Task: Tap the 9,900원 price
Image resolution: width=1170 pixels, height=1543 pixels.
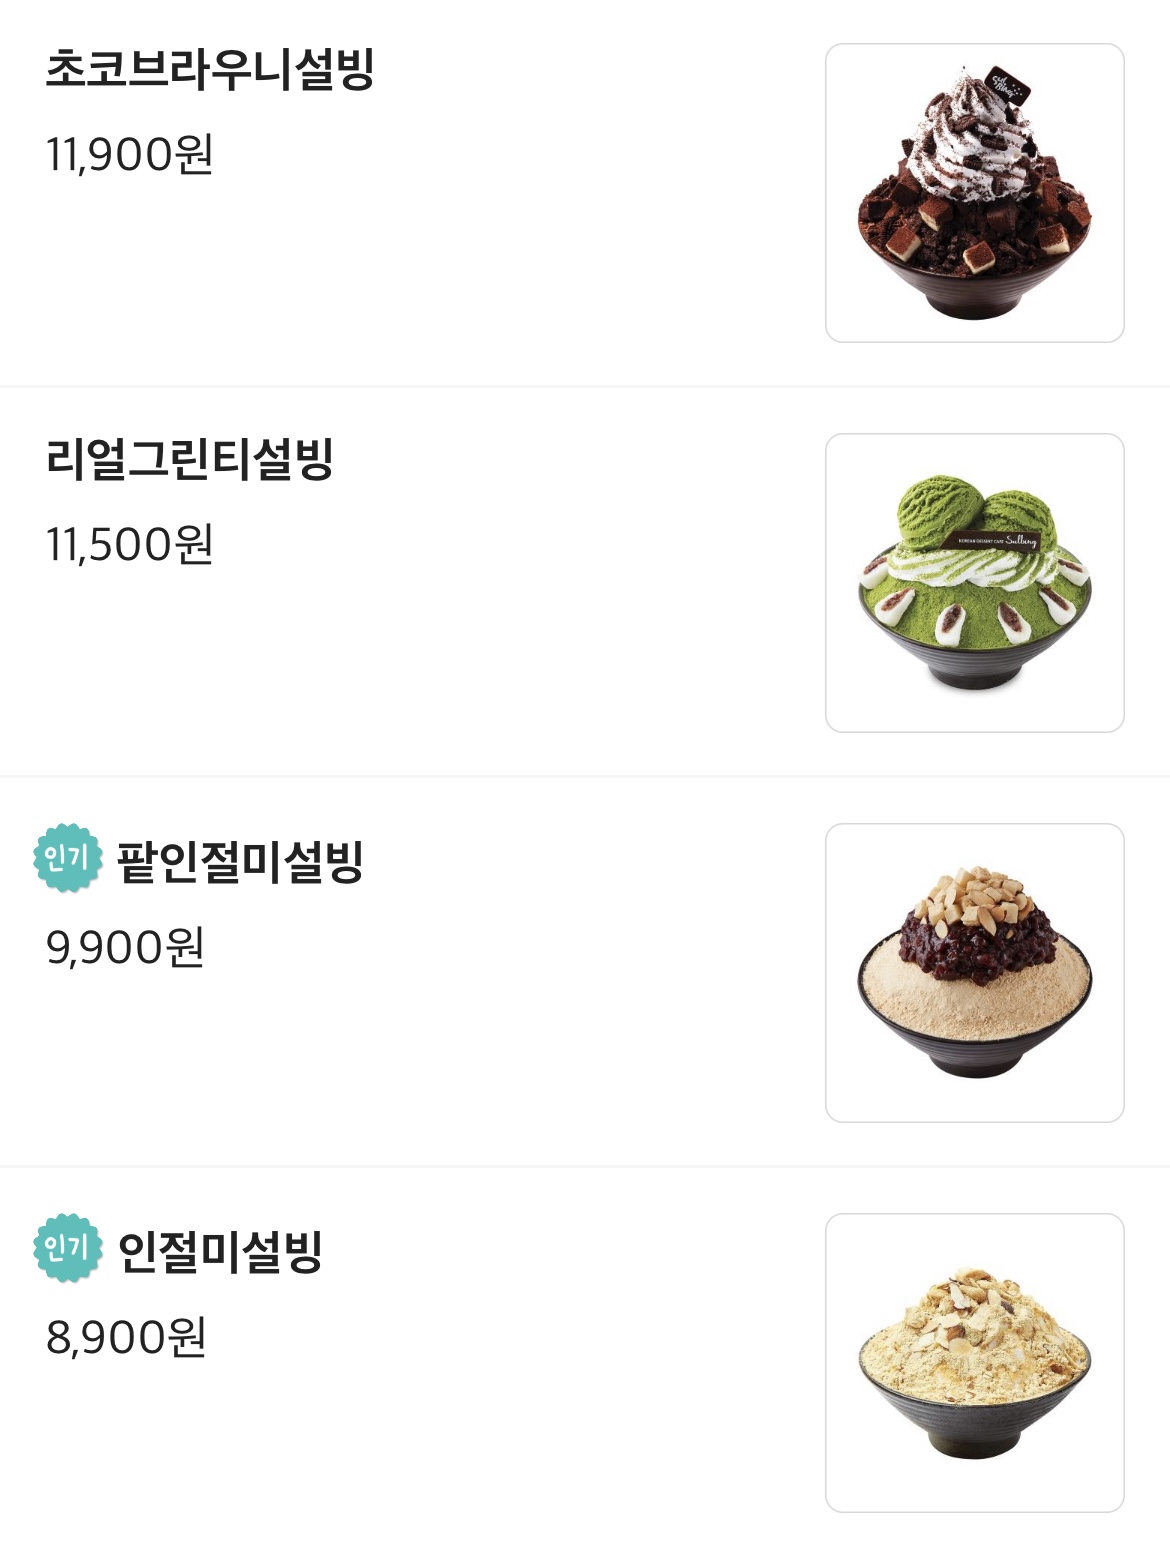Action: coord(125,947)
